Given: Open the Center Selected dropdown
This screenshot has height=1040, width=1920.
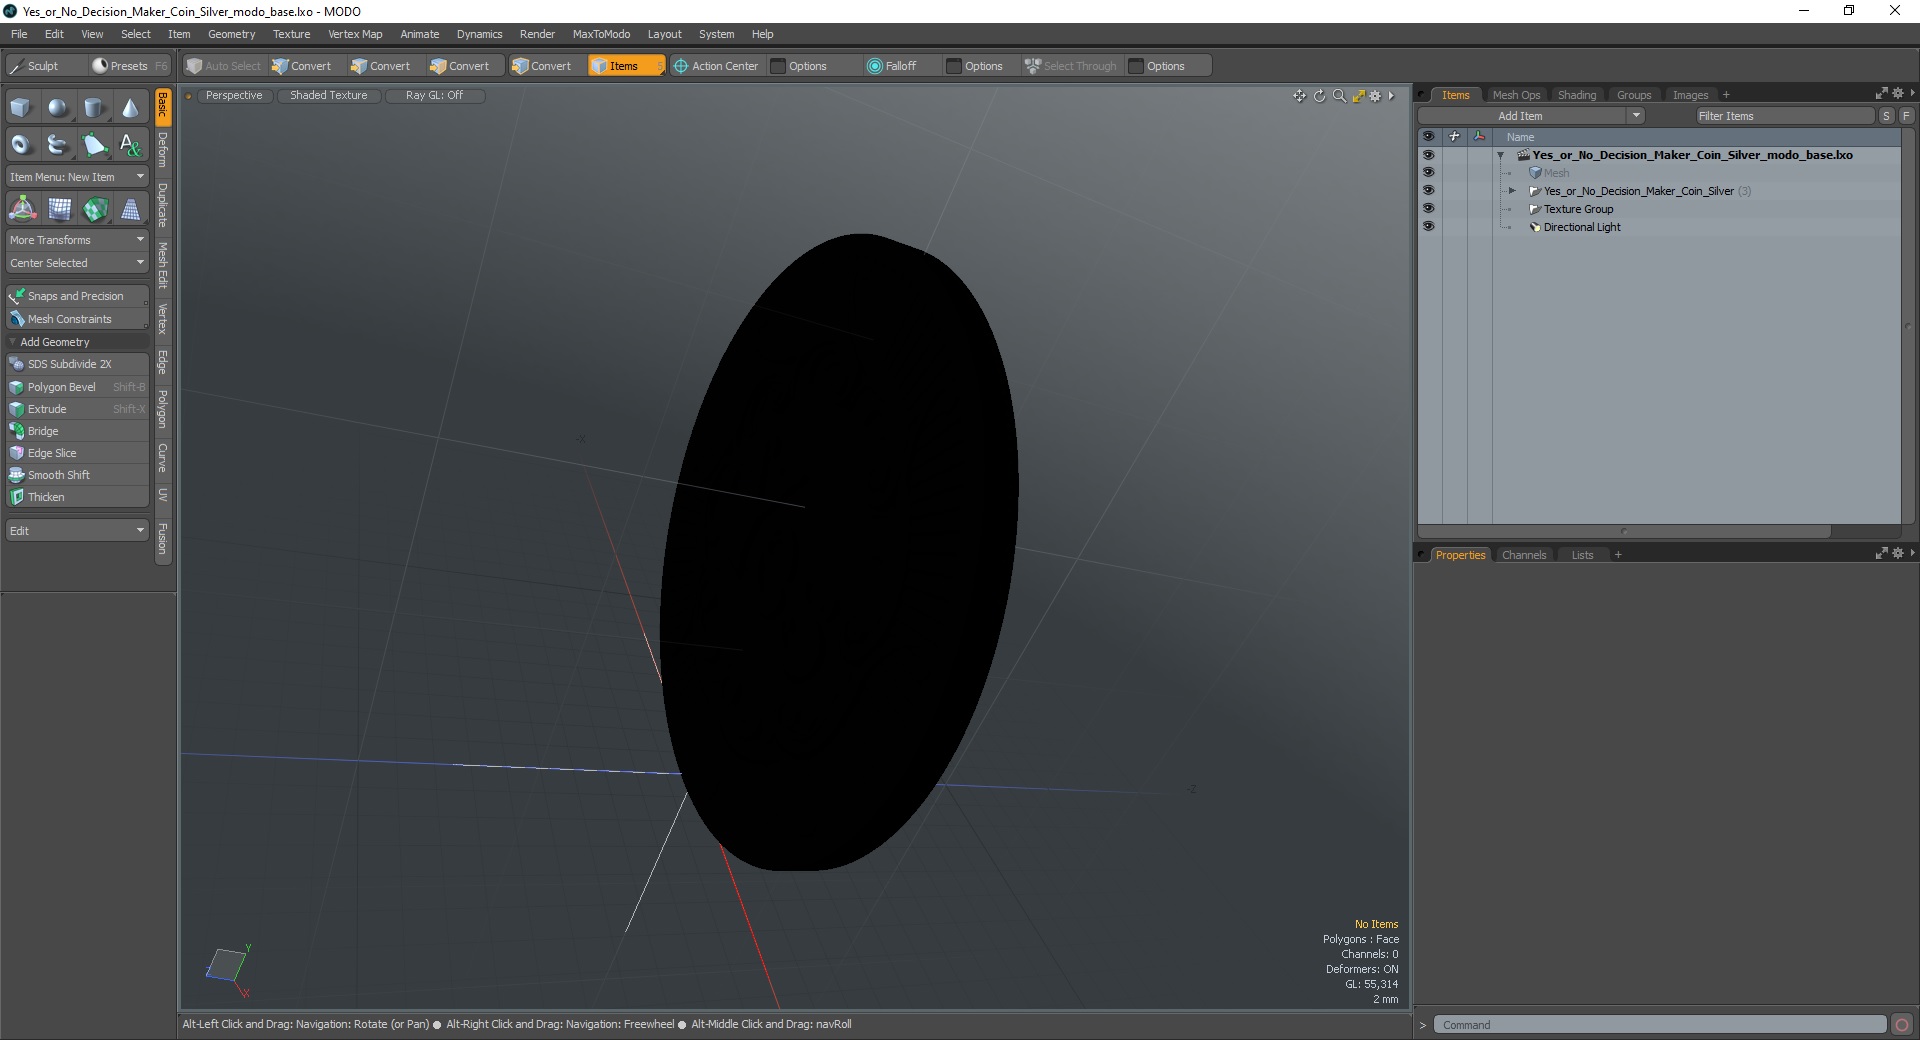Looking at the screenshot, I should click(x=77, y=263).
